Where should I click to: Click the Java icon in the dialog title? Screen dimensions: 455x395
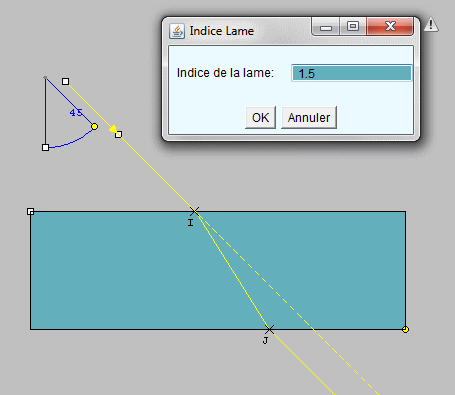tap(177, 31)
